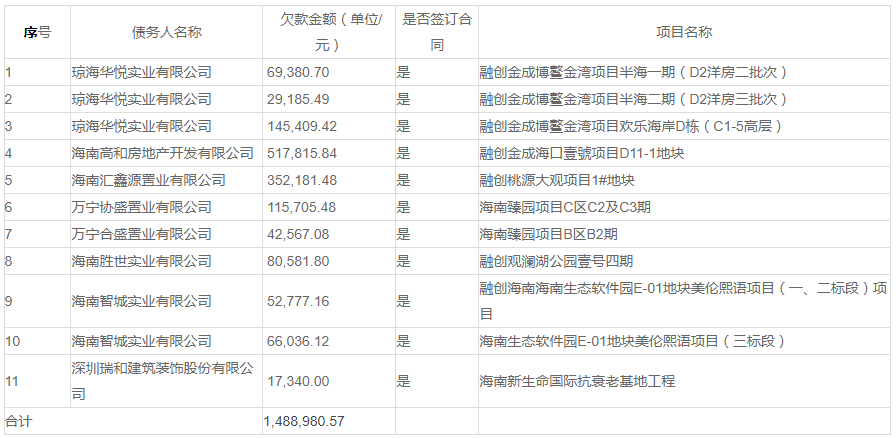Screen dimensions: 896x438
Task: Select the 项目名称 column header
Action: pyautogui.click(x=683, y=32)
